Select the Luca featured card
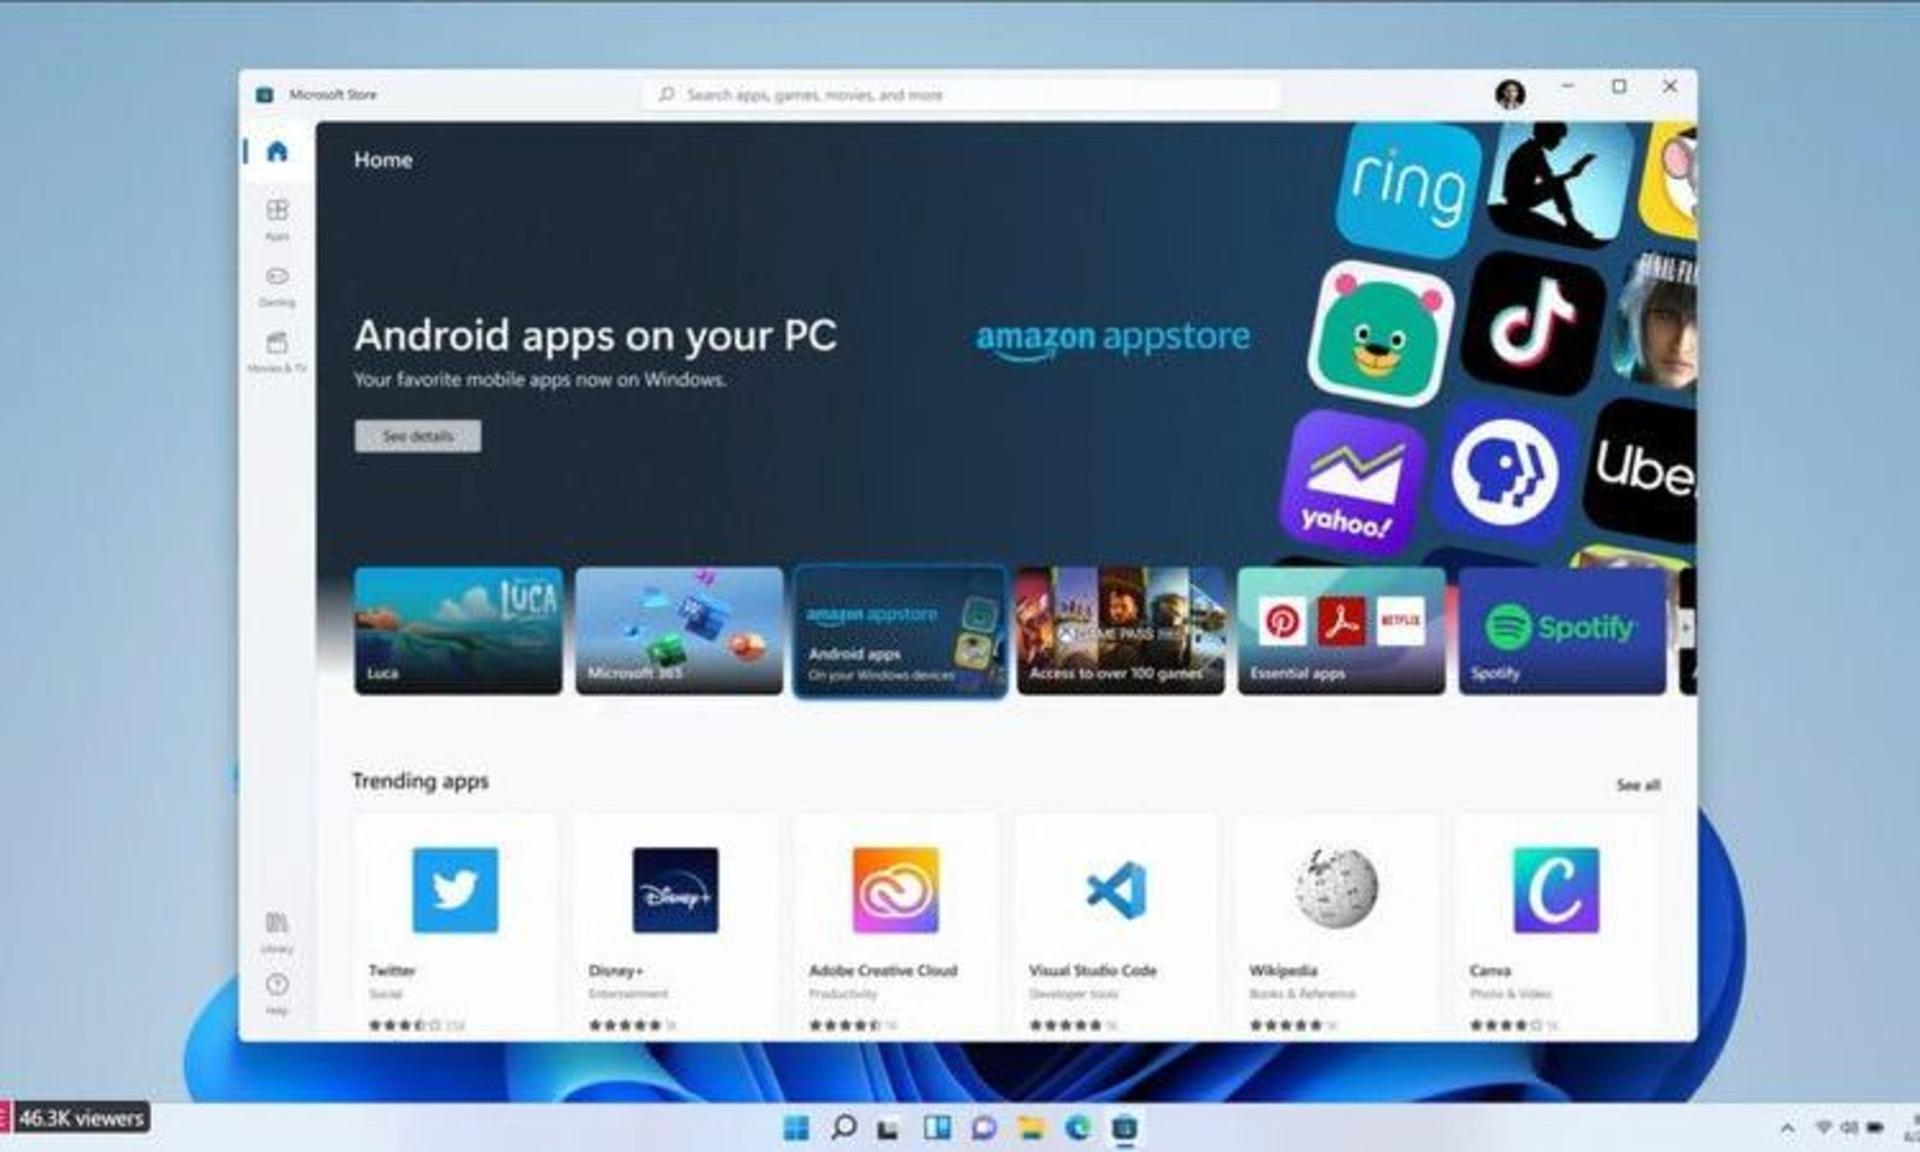 click(x=458, y=631)
